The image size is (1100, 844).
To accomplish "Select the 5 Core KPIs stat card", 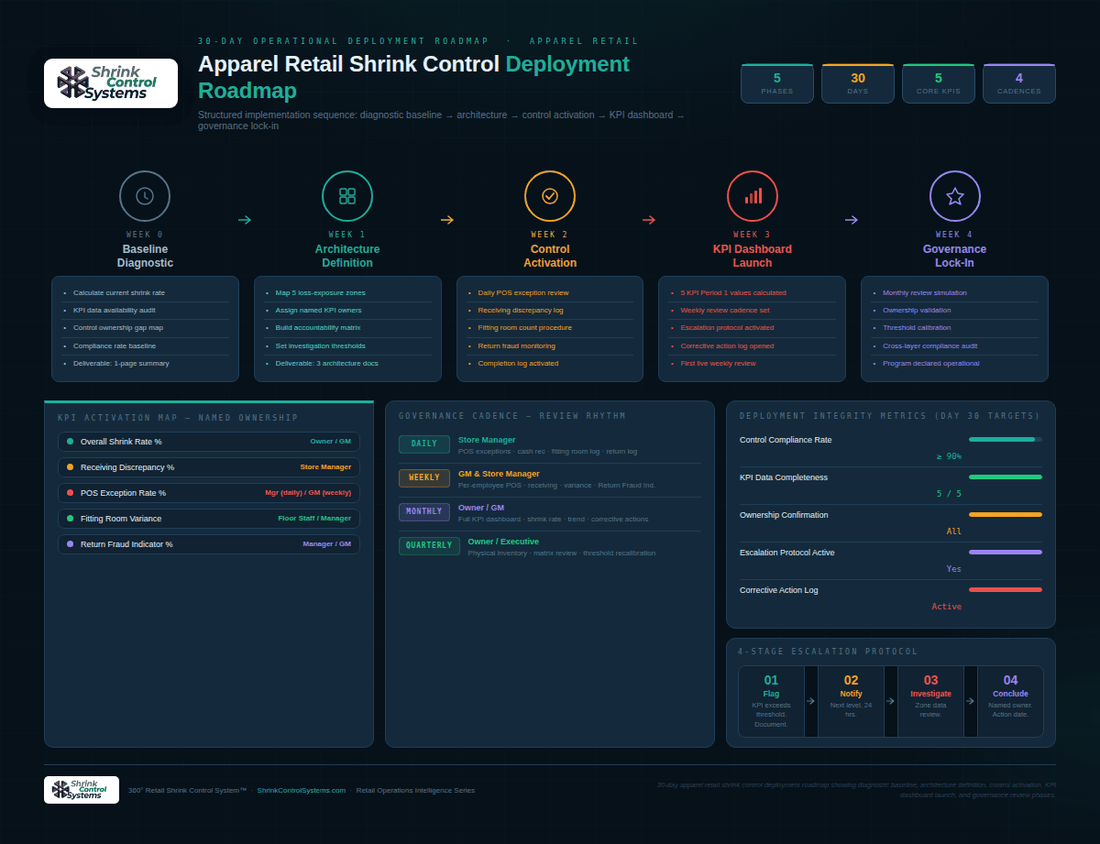I will (939, 83).
